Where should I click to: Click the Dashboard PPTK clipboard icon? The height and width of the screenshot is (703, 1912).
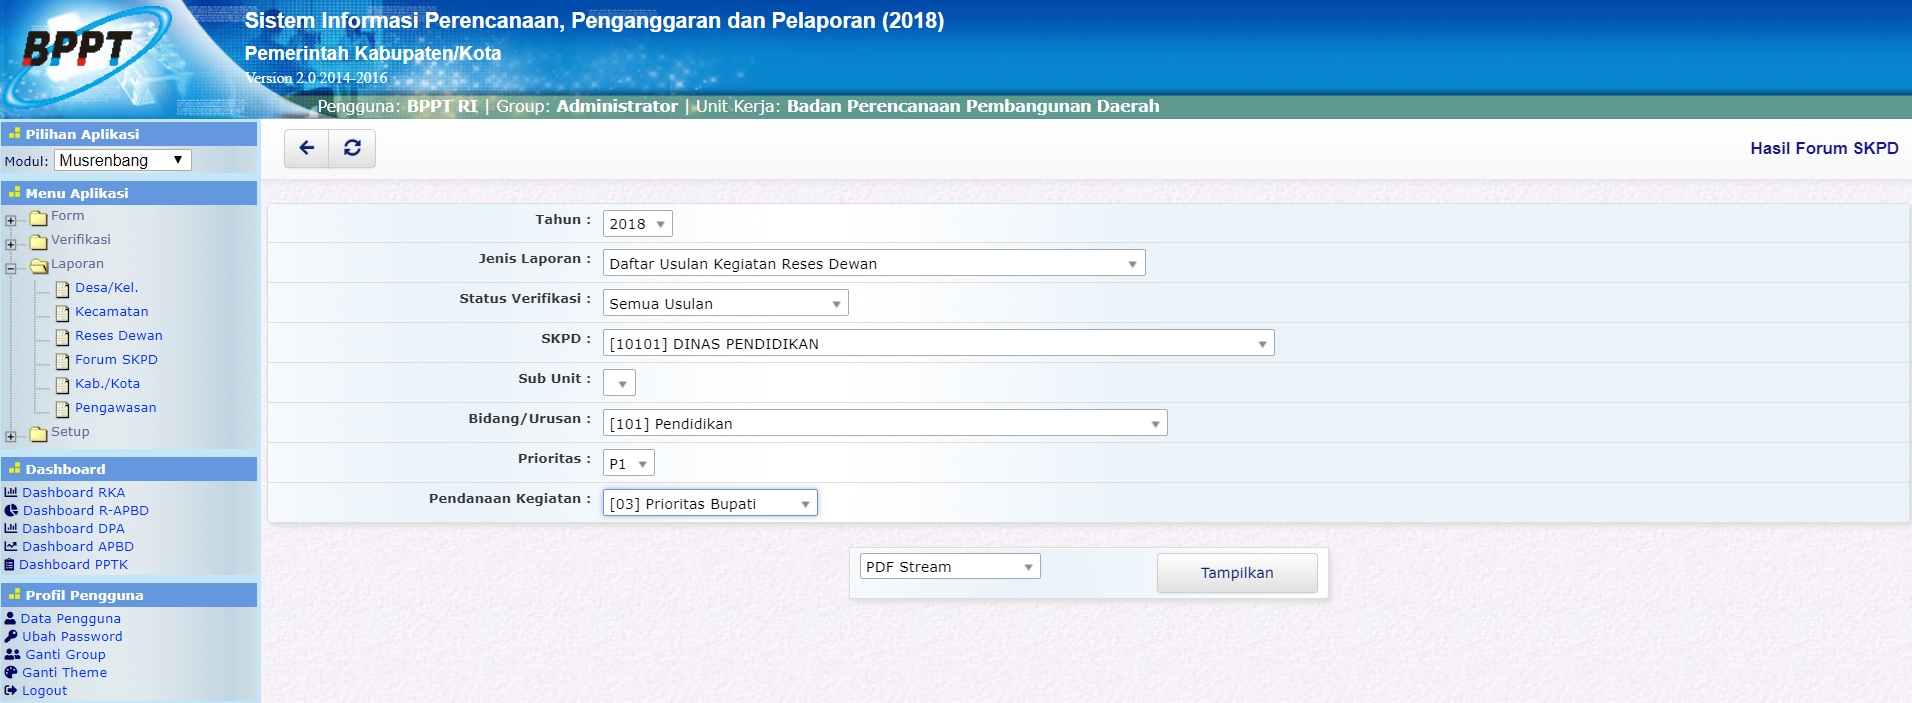tap(10, 564)
